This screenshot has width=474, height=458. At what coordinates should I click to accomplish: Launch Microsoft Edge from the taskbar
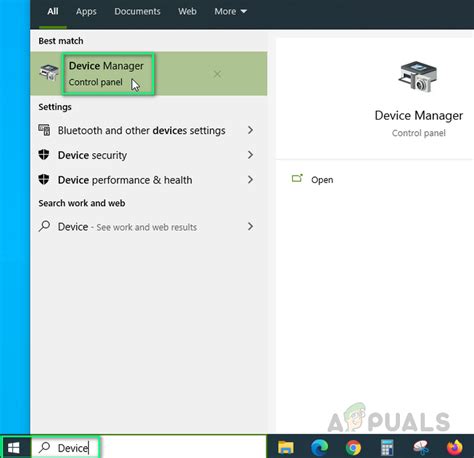(319, 448)
